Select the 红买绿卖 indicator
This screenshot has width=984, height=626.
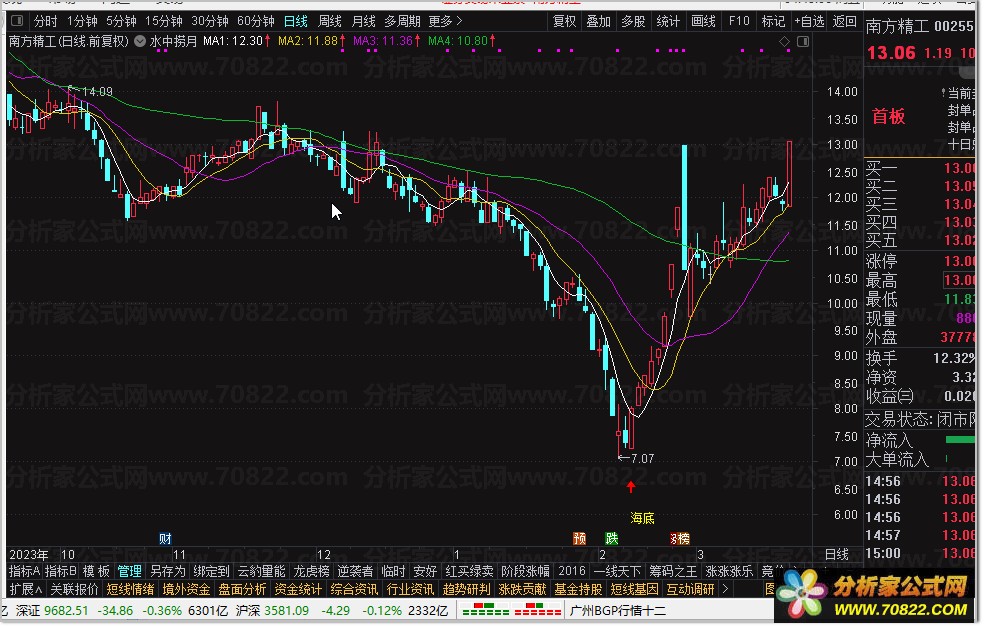(x=469, y=571)
